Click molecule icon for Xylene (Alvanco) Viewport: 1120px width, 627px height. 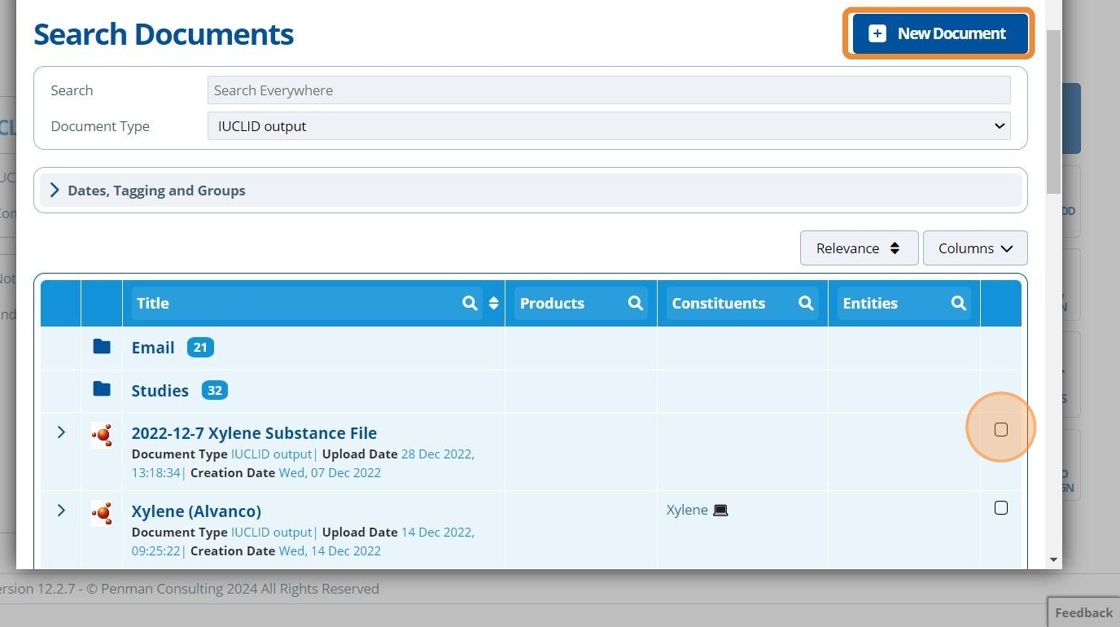[x=102, y=513]
